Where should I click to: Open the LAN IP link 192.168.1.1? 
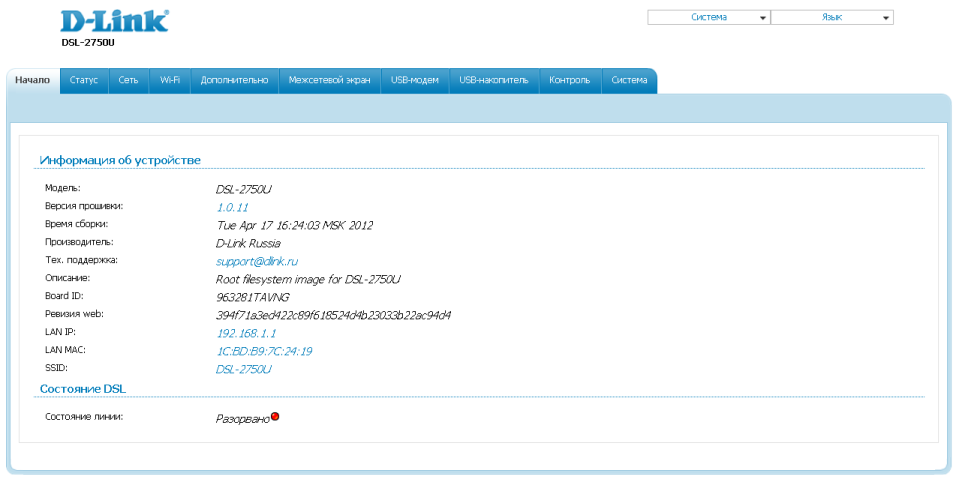click(x=246, y=333)
